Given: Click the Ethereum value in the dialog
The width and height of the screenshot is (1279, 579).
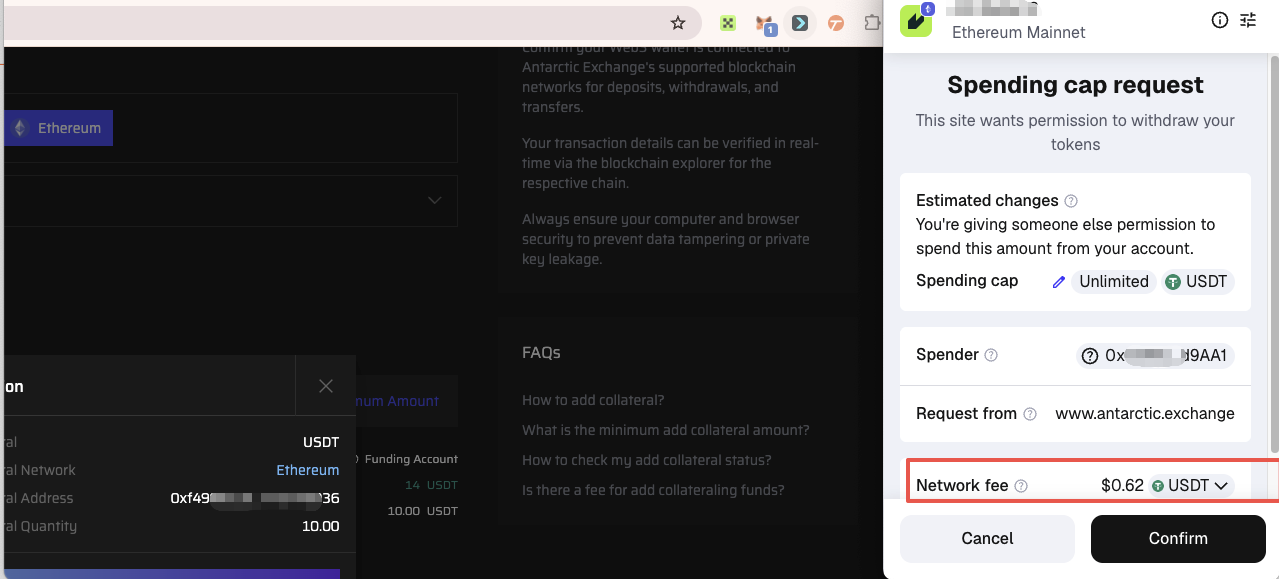Looking at the screenshot, I should [308, 470].
